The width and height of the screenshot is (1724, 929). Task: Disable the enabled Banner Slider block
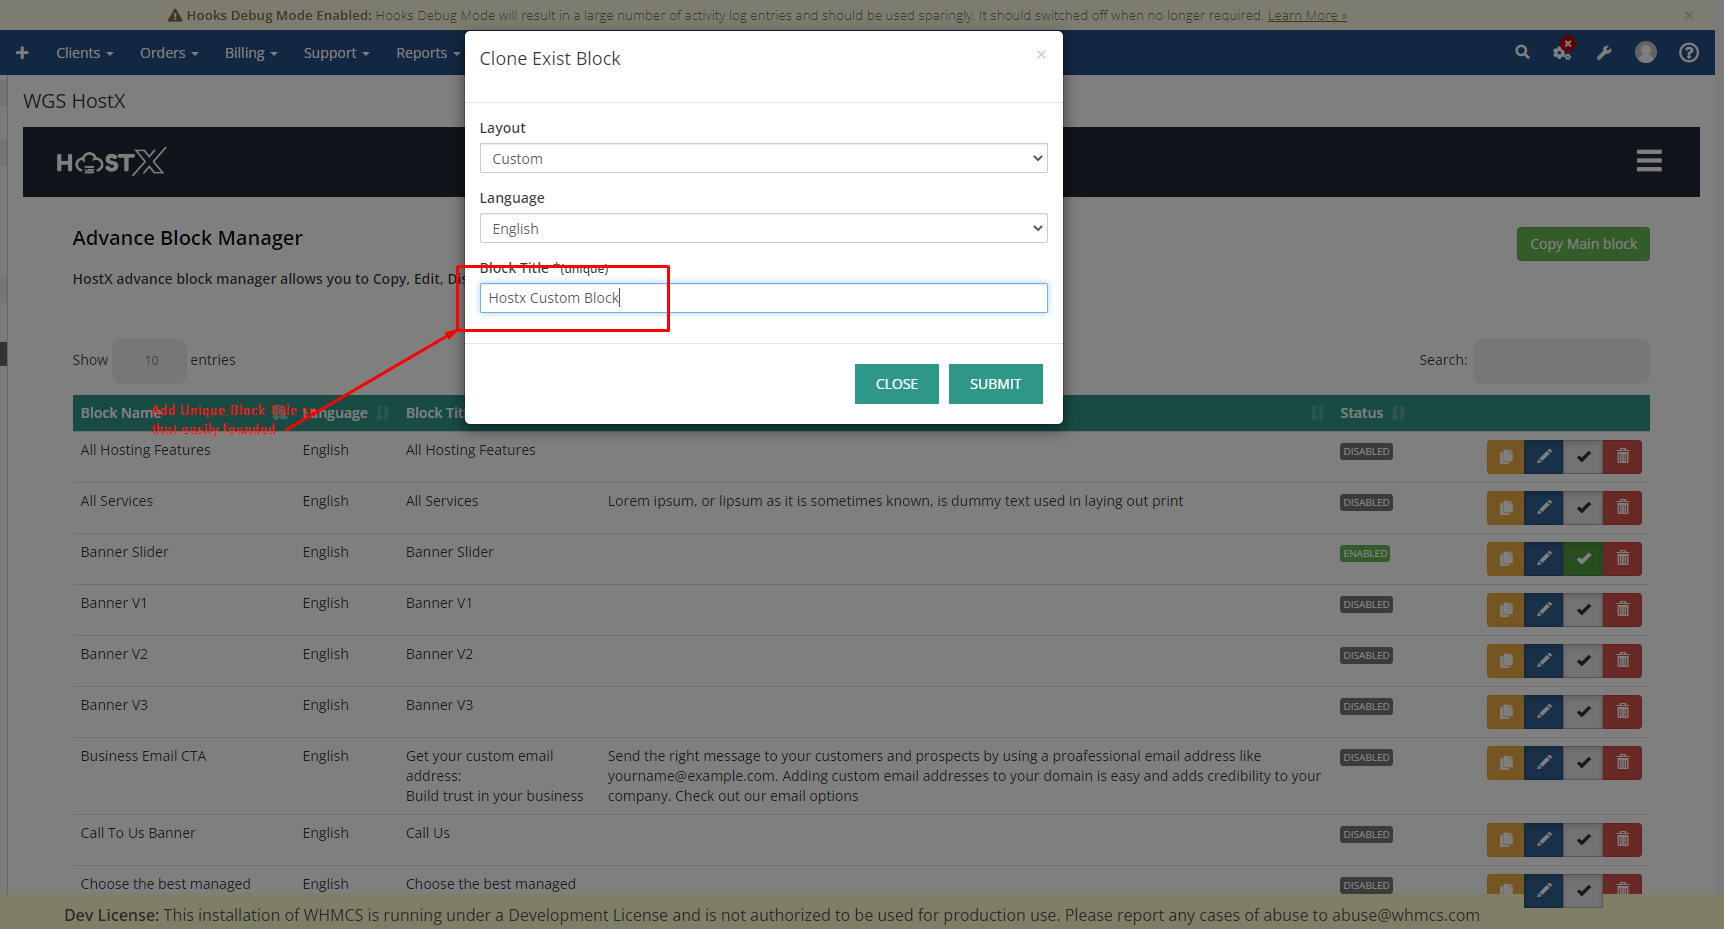pyautogui.click(x=1583, y=559)
